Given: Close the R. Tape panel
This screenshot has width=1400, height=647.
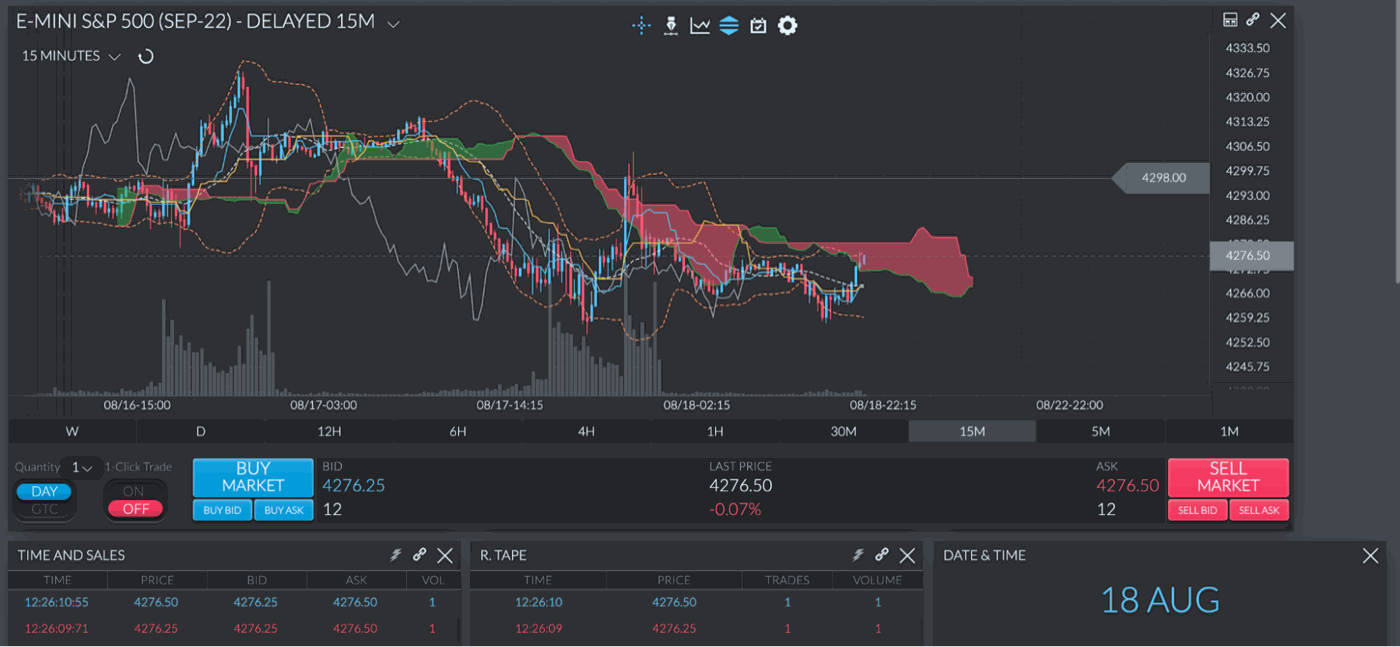Looking at the screenshot, I should tap(907, 555).
